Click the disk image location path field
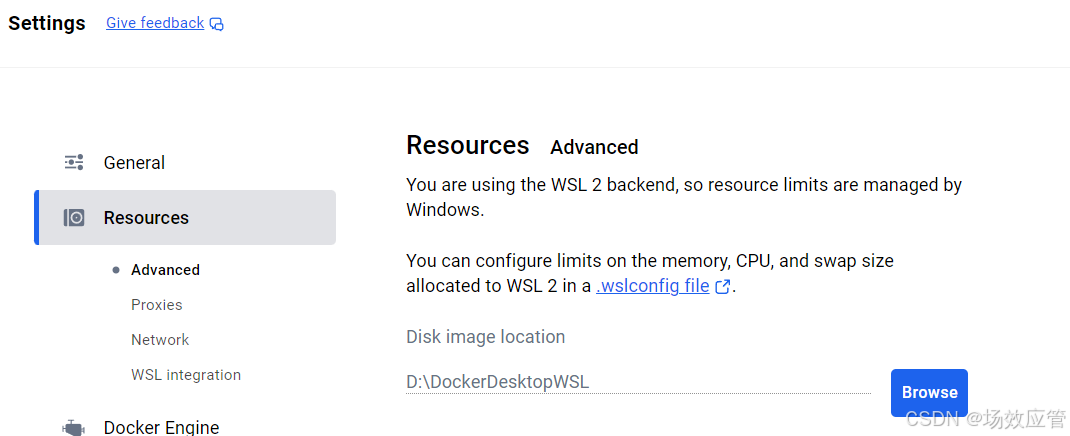 [638, 382]
